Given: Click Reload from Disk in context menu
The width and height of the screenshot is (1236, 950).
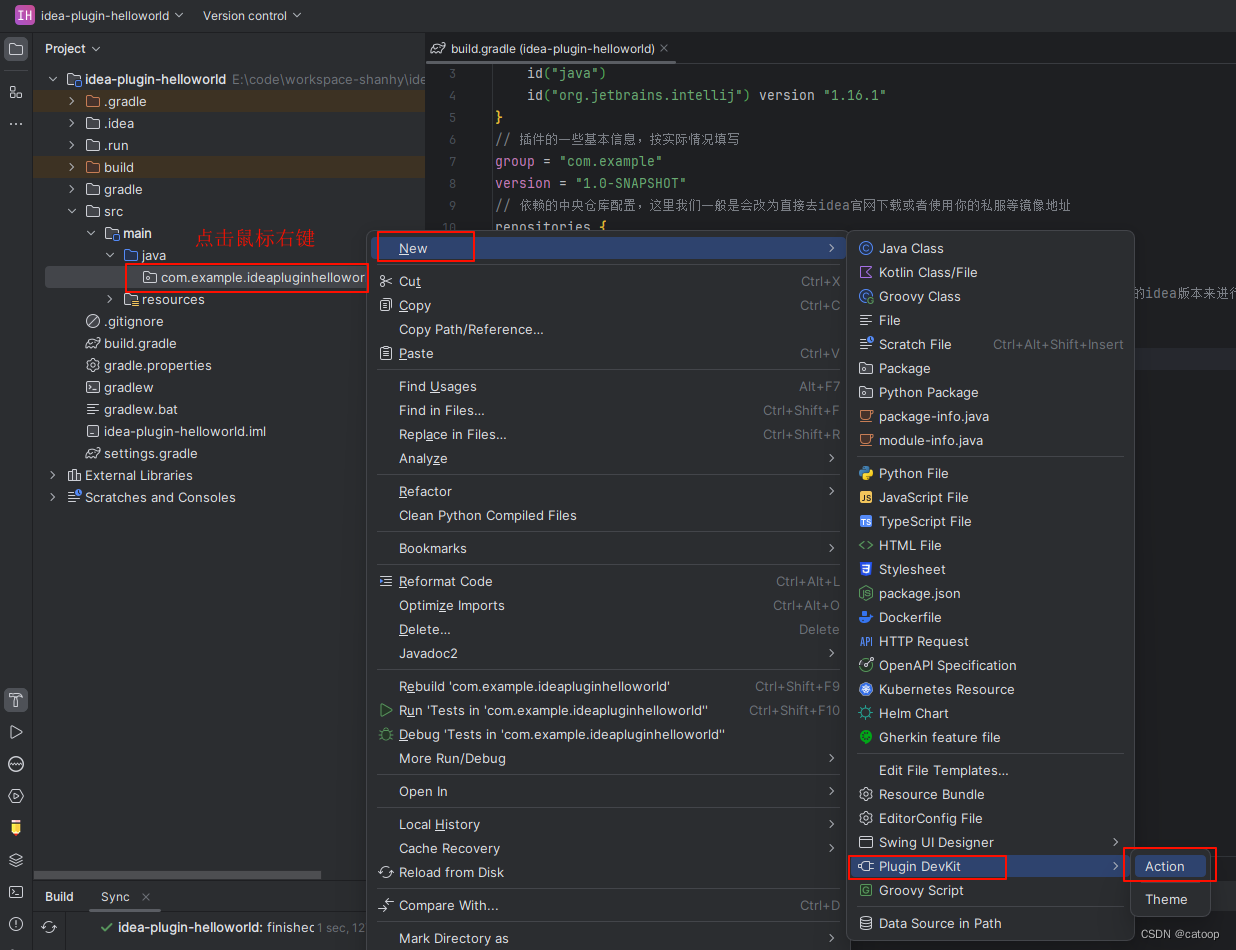Looking at the screenshot, I should point(451,872).
